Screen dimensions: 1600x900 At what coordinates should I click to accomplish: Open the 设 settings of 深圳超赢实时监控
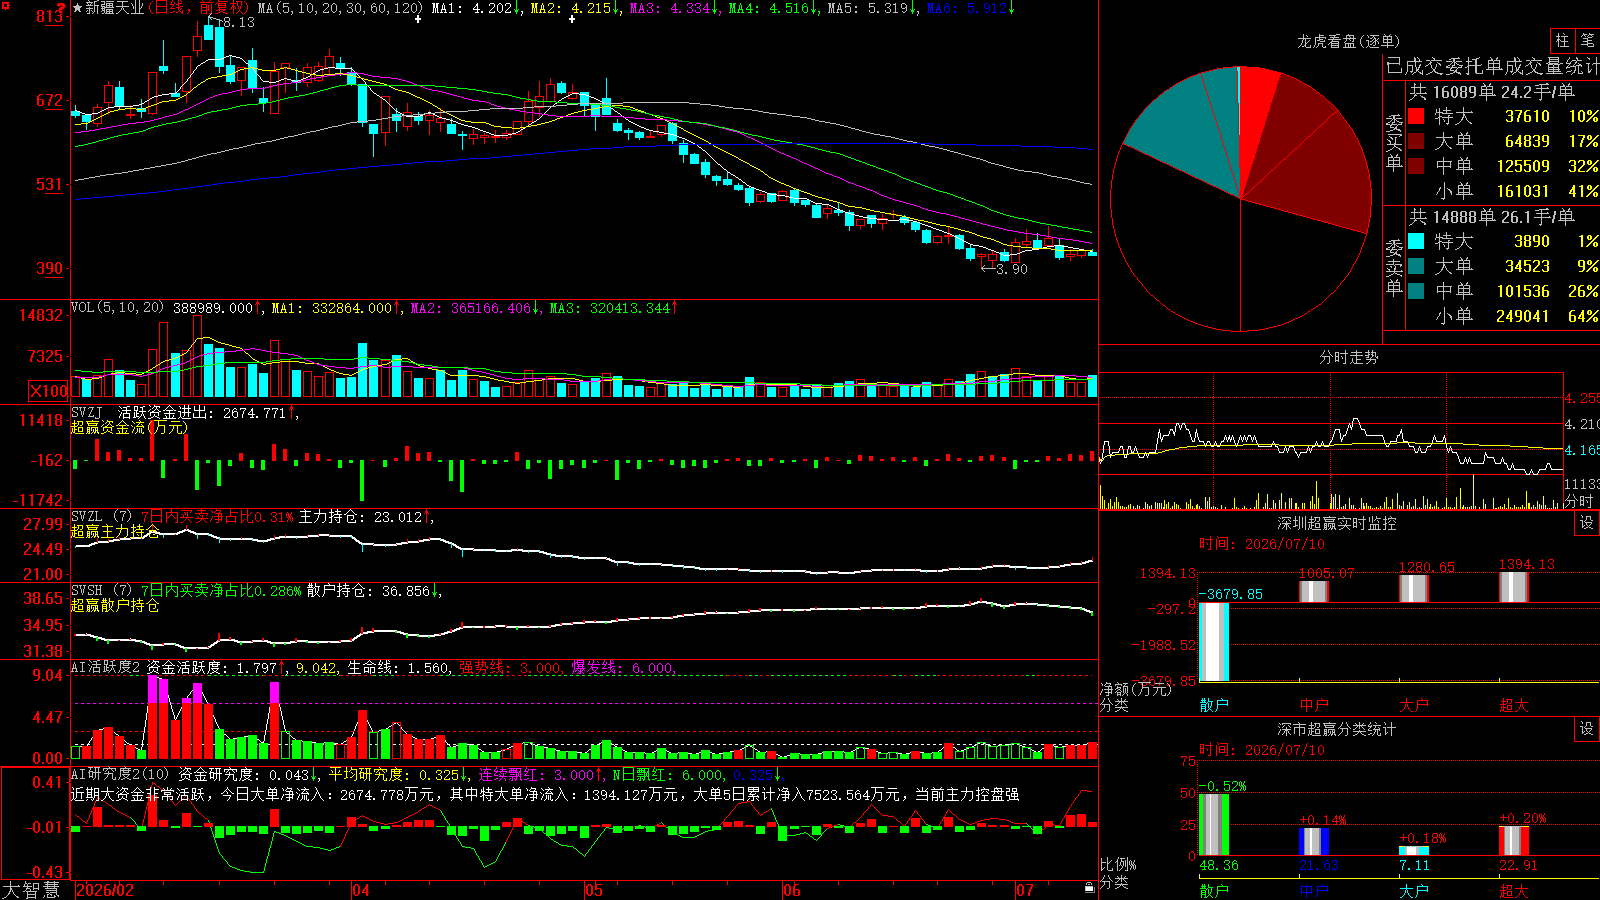[x=1587, y=523]
